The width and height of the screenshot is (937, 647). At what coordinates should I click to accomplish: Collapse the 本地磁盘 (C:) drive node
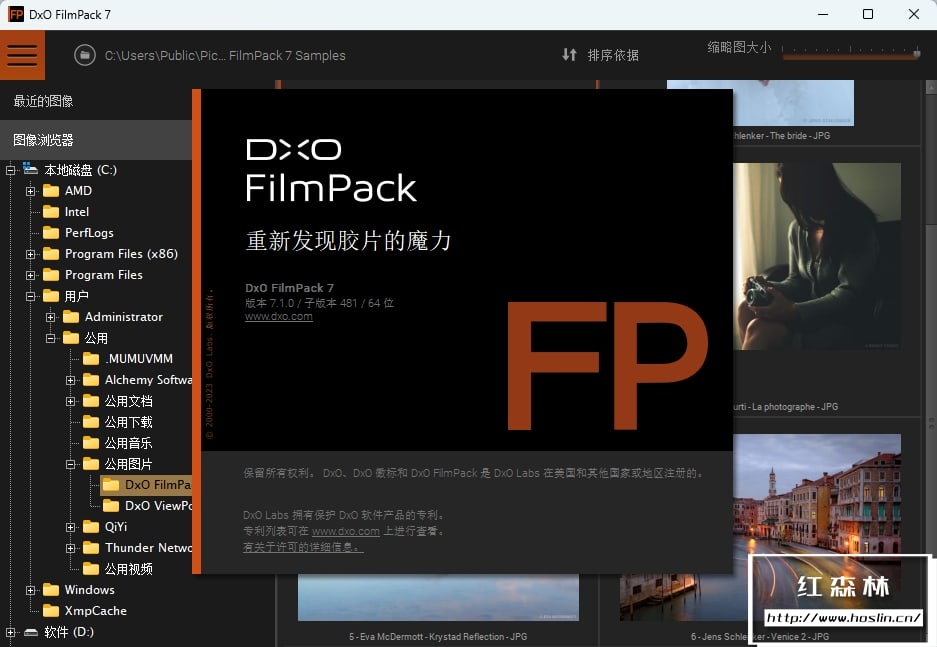(x=10, y=170)
